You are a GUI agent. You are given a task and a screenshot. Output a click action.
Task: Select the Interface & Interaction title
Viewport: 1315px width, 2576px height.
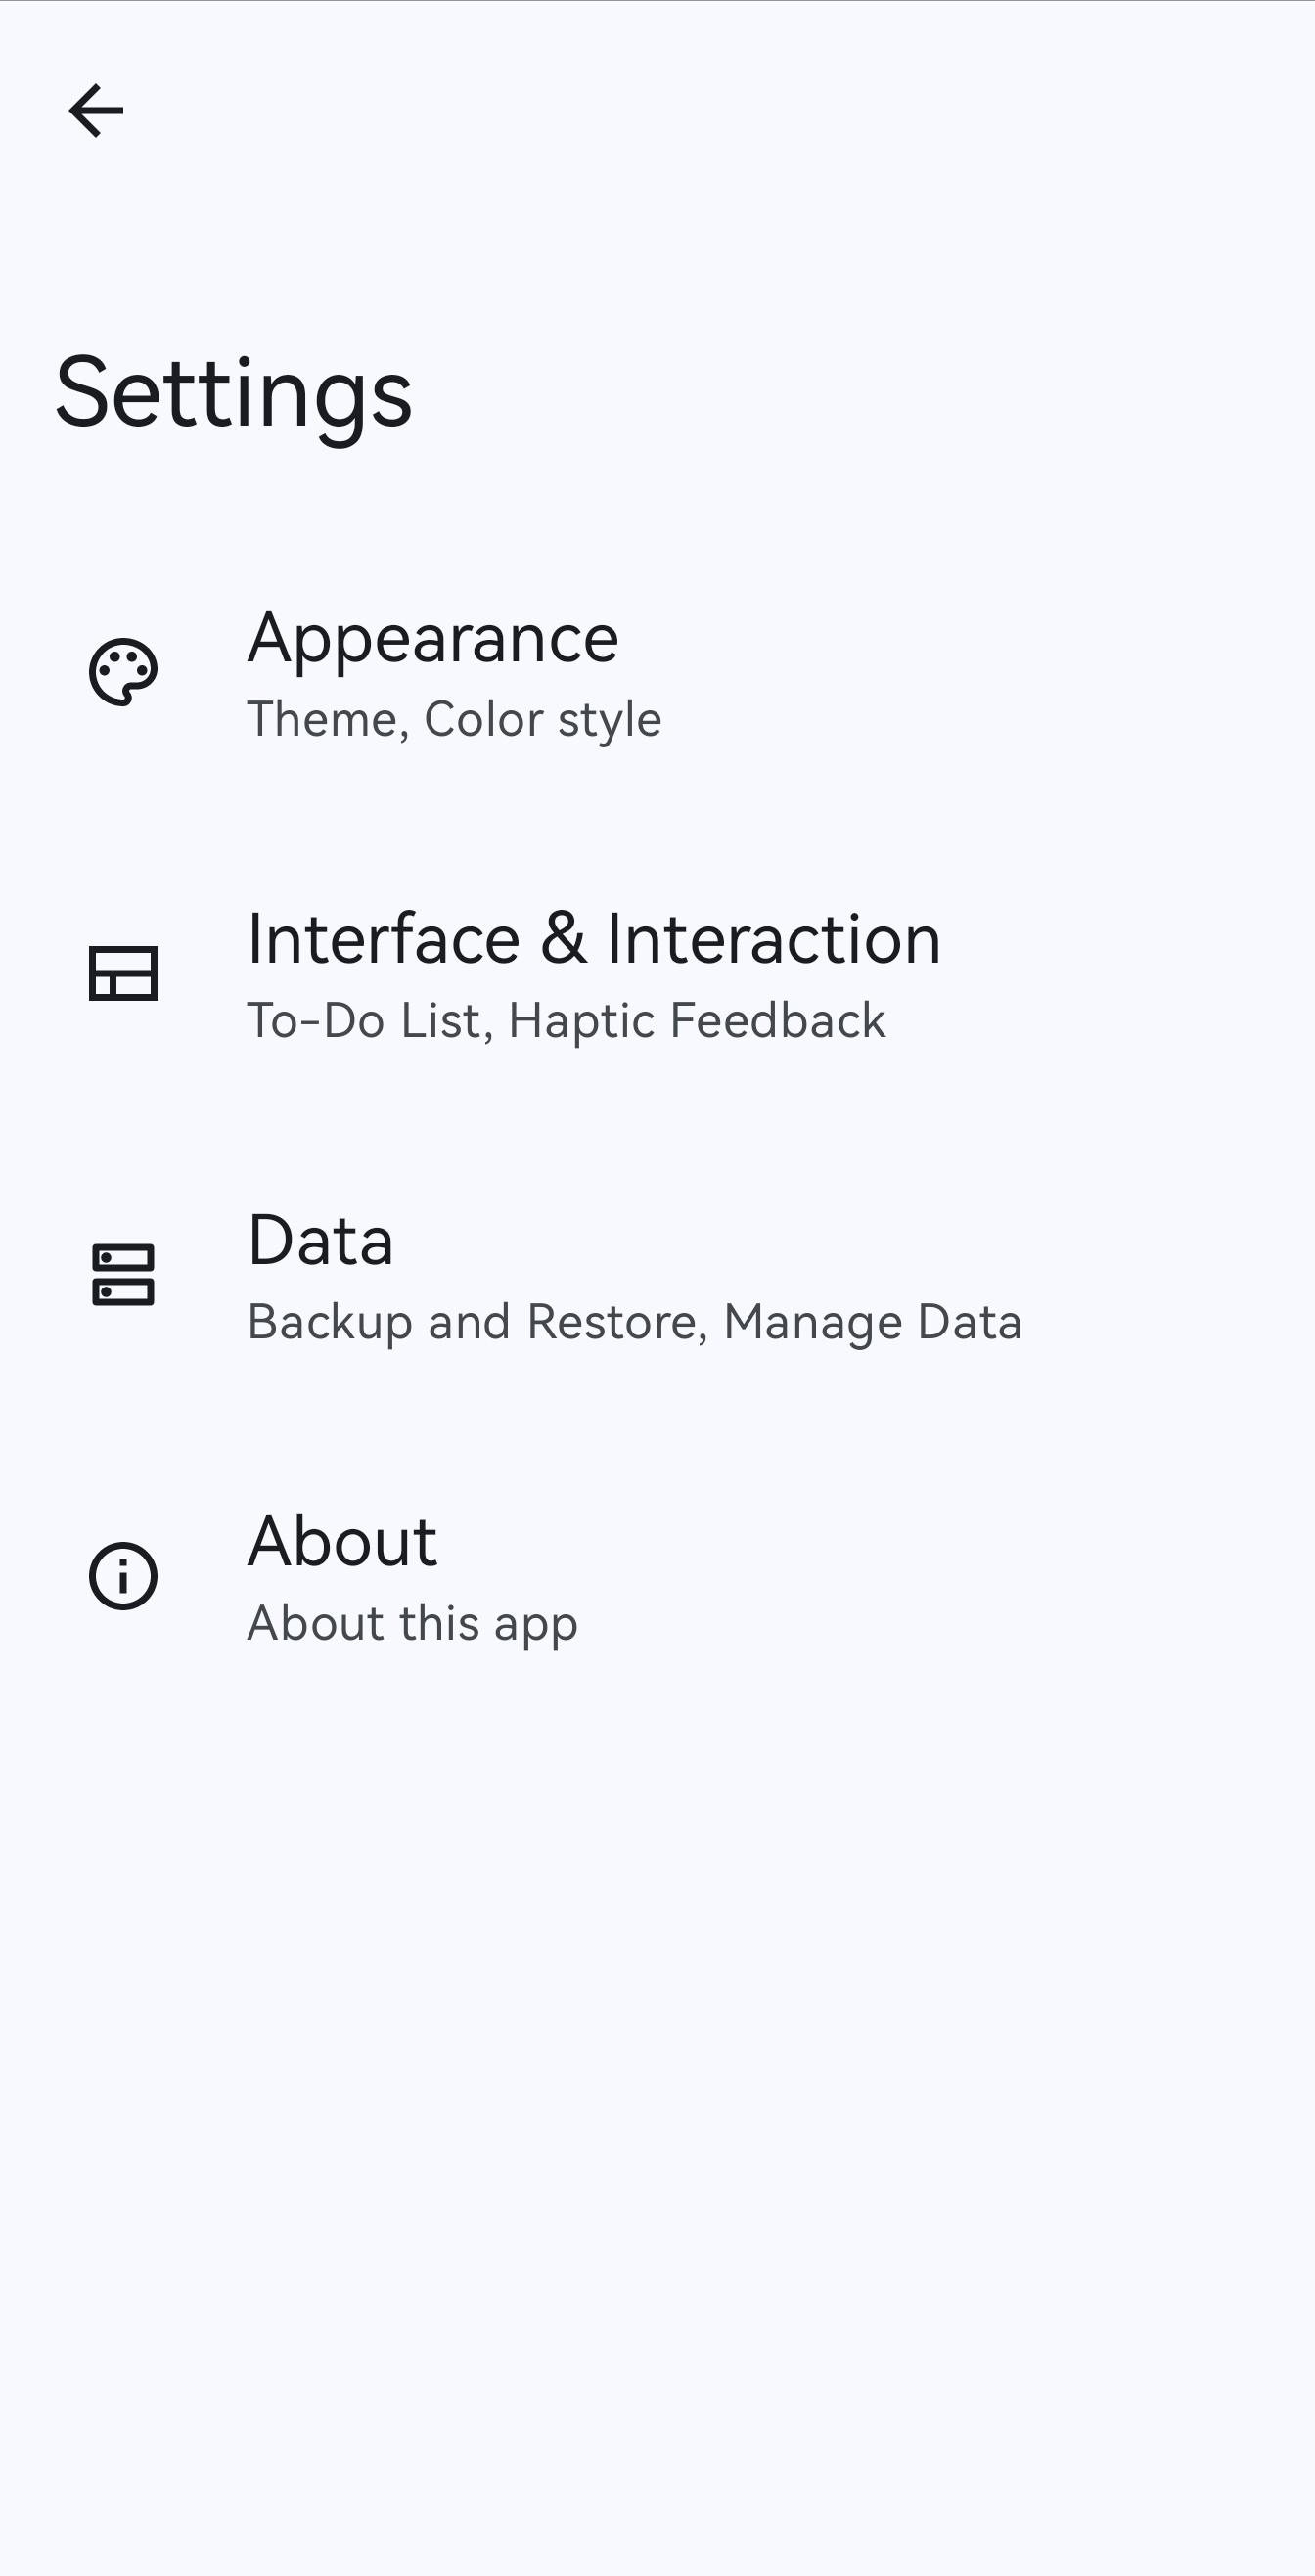click(x=593, y=939)
